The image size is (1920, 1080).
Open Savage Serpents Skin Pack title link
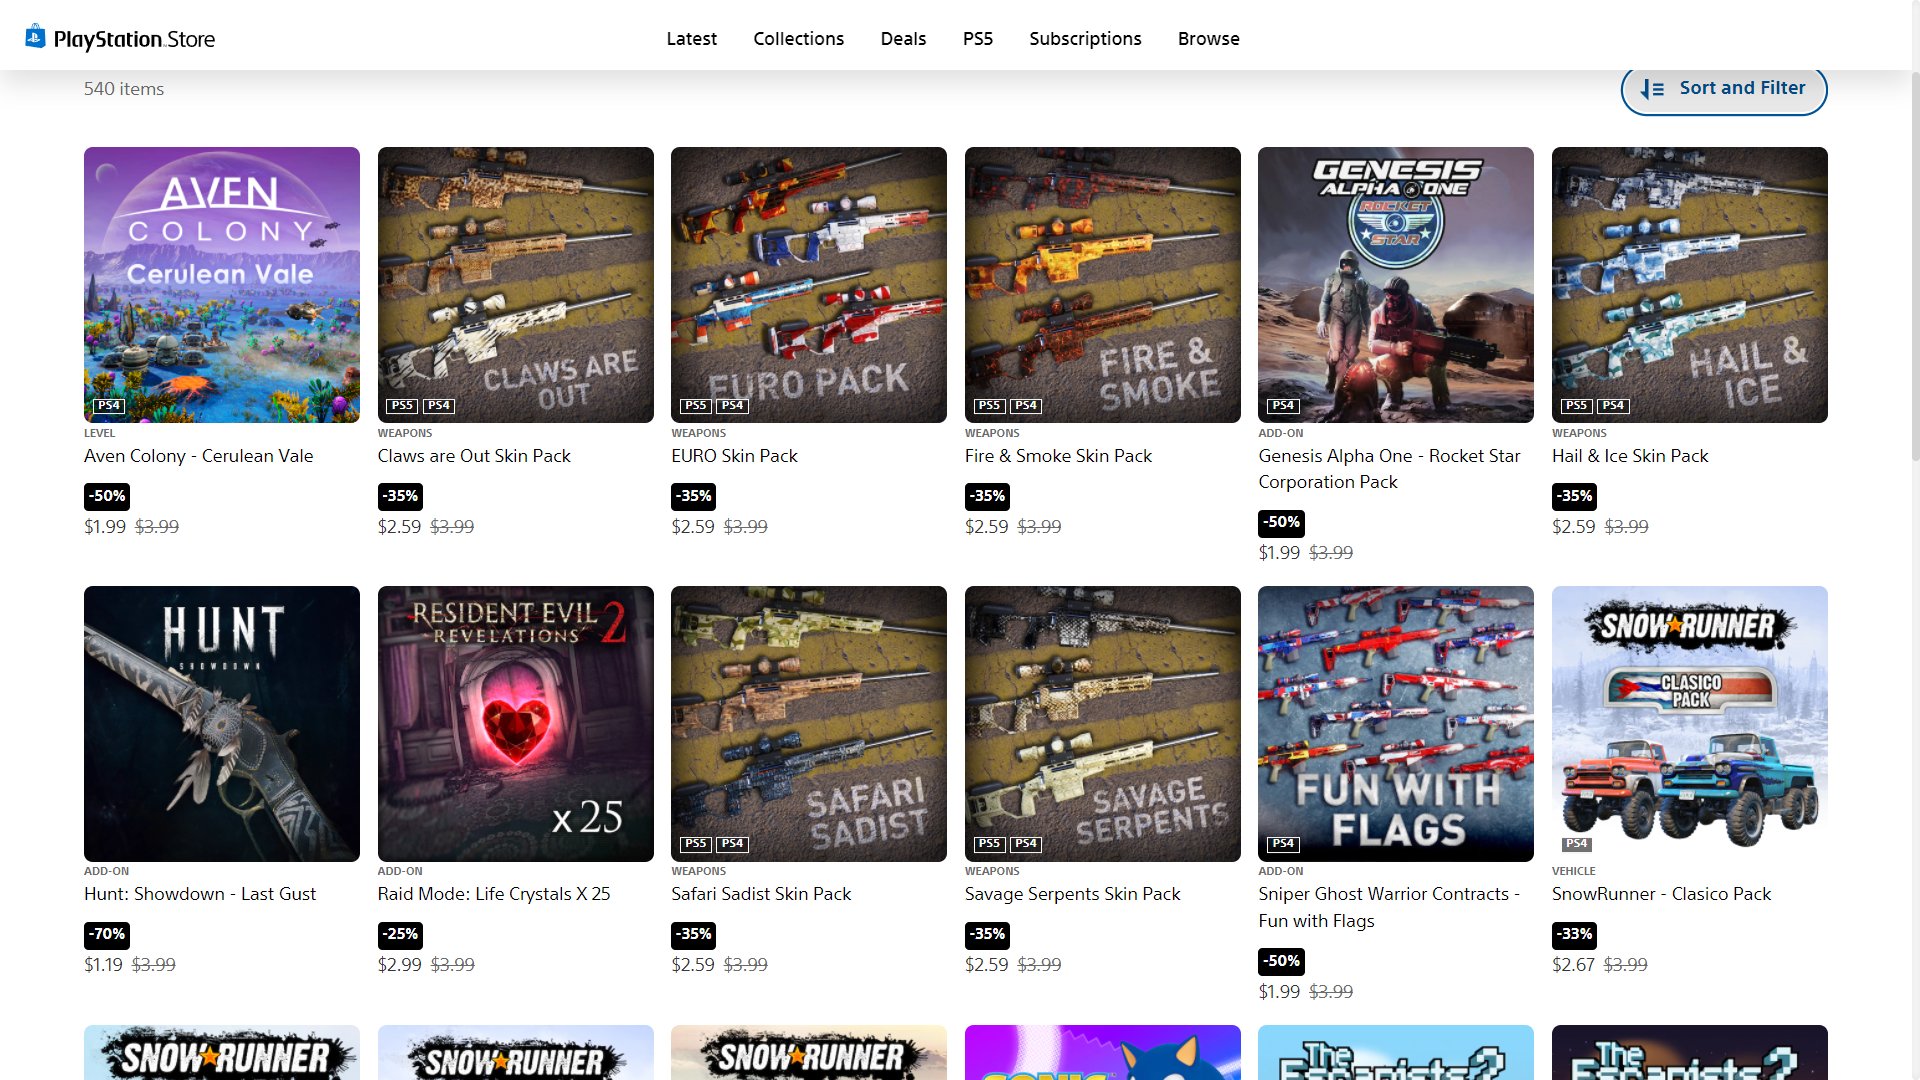coord(1072,894)
